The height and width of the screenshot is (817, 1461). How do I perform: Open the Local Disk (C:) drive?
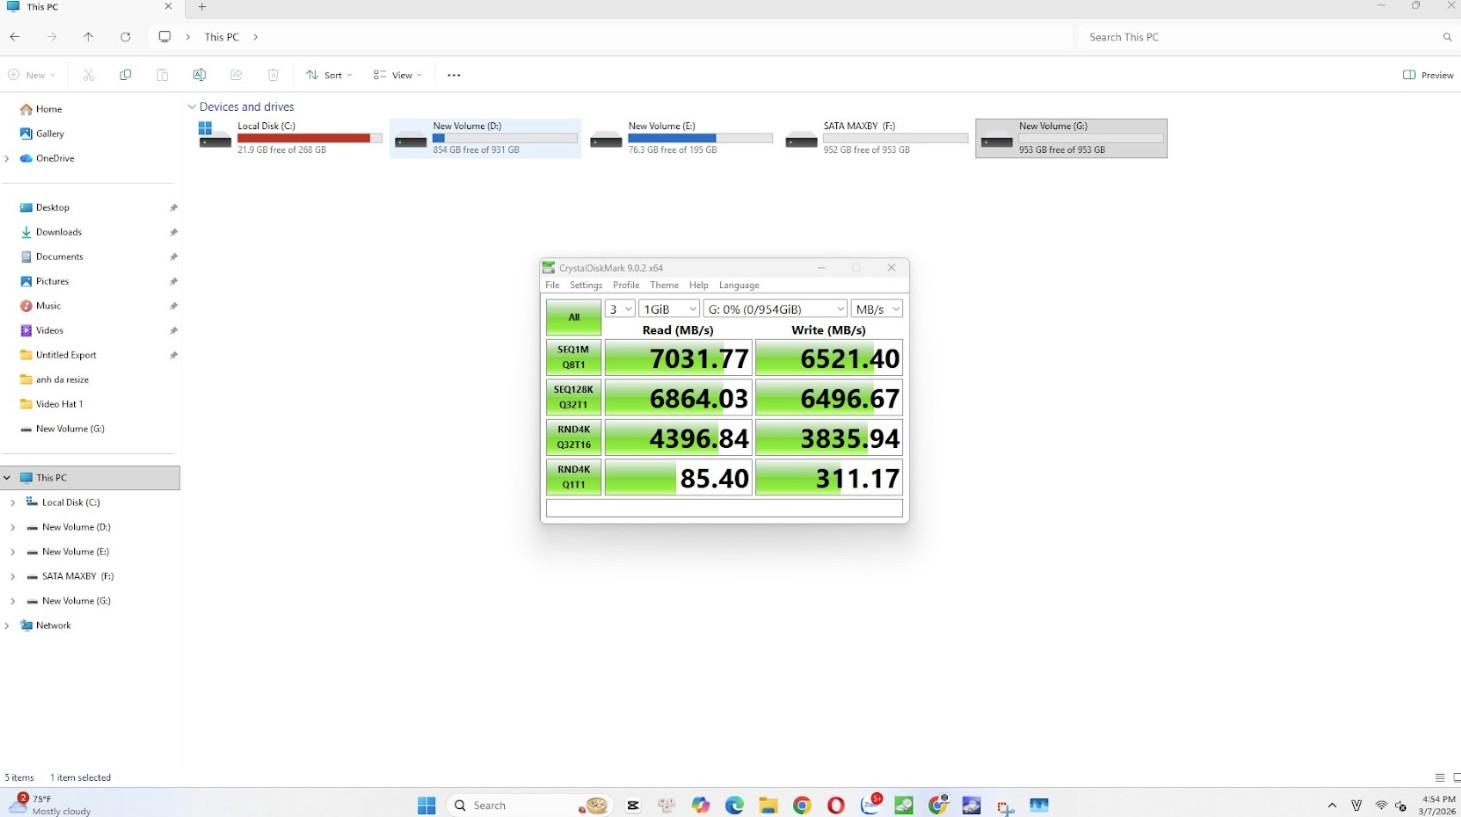click(x=290, y=138)
